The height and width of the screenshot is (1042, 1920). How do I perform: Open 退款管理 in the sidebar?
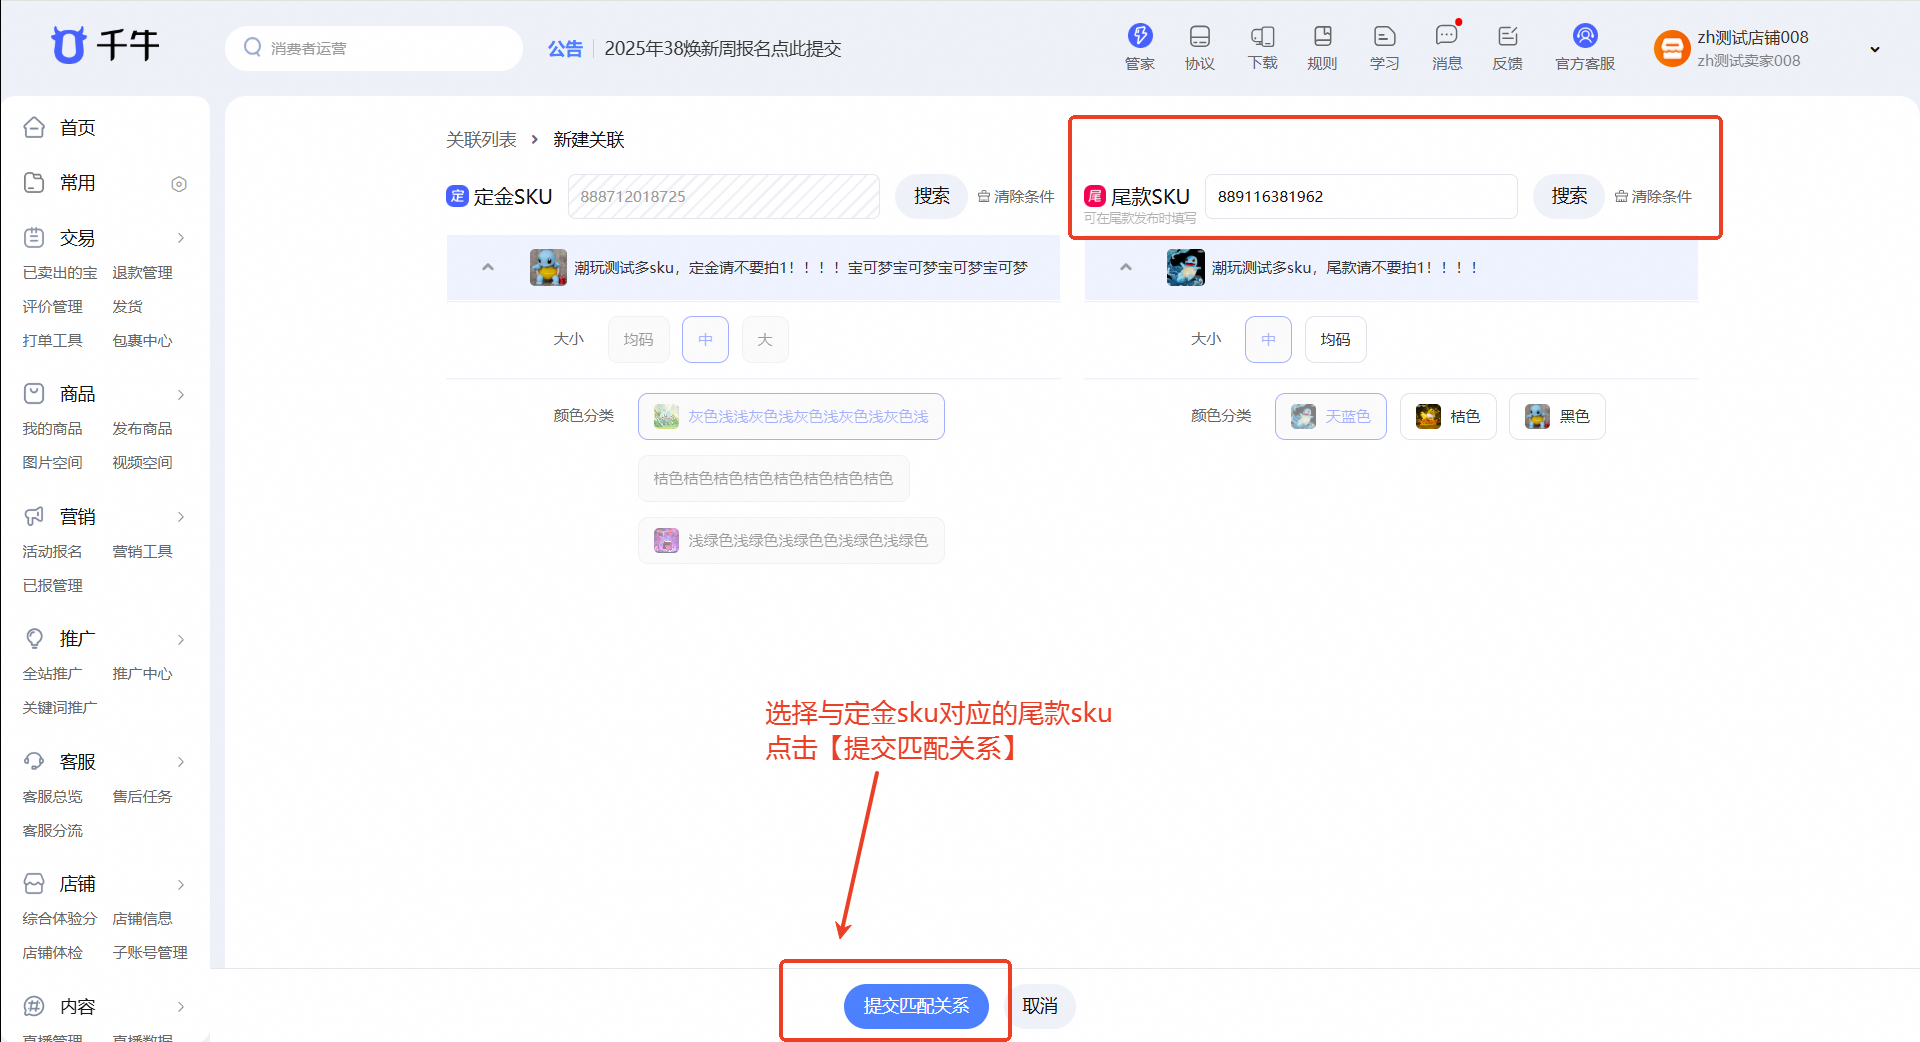[x=142, y=272]
